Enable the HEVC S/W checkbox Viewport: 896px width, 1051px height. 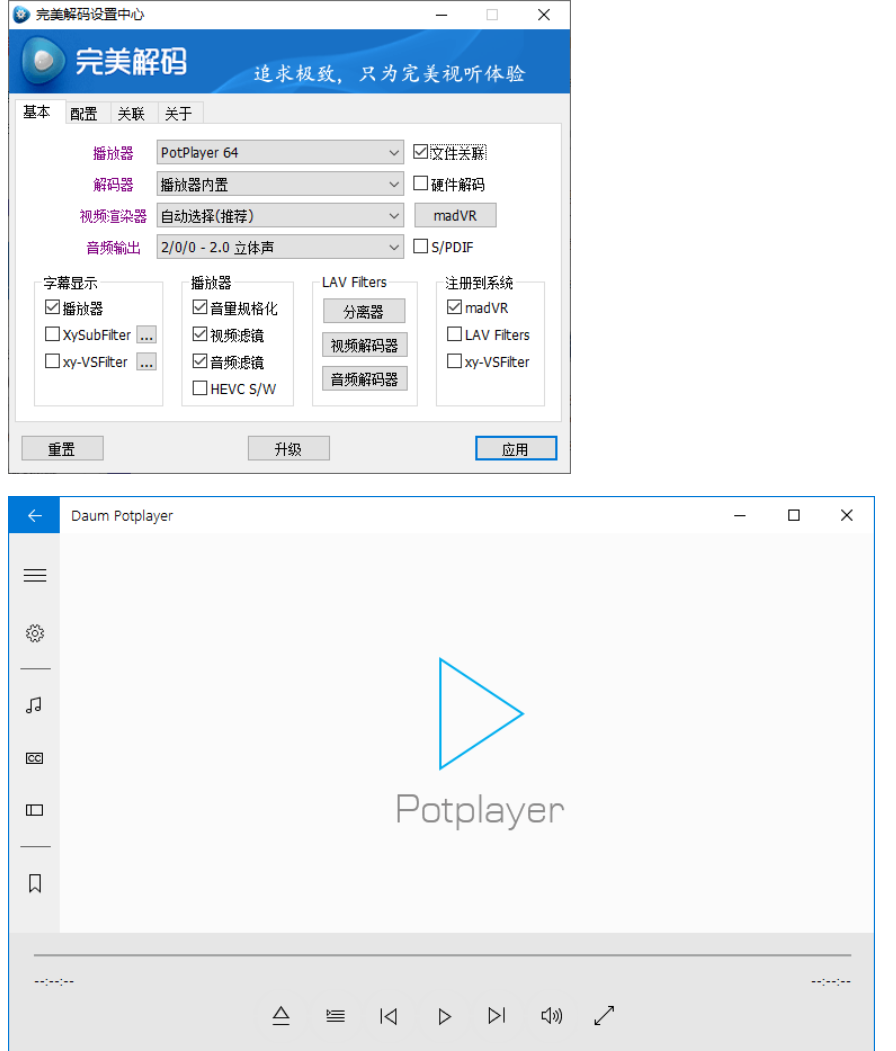click(x=200, y=388)
